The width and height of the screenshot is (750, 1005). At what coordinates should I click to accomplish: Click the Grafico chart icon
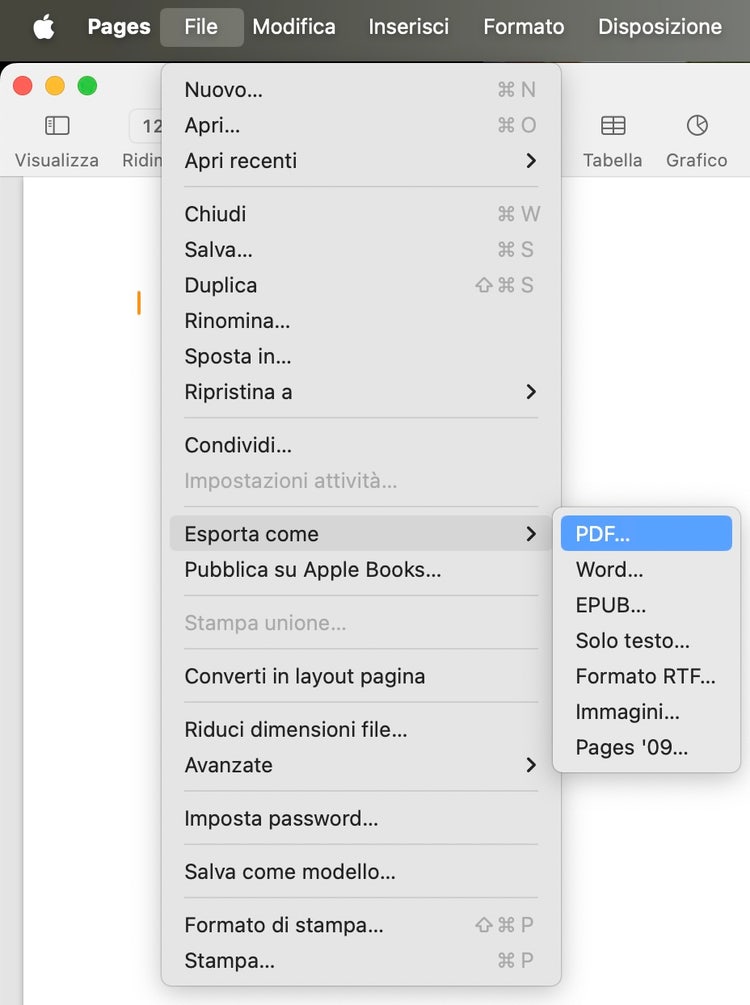coord(697,126)
